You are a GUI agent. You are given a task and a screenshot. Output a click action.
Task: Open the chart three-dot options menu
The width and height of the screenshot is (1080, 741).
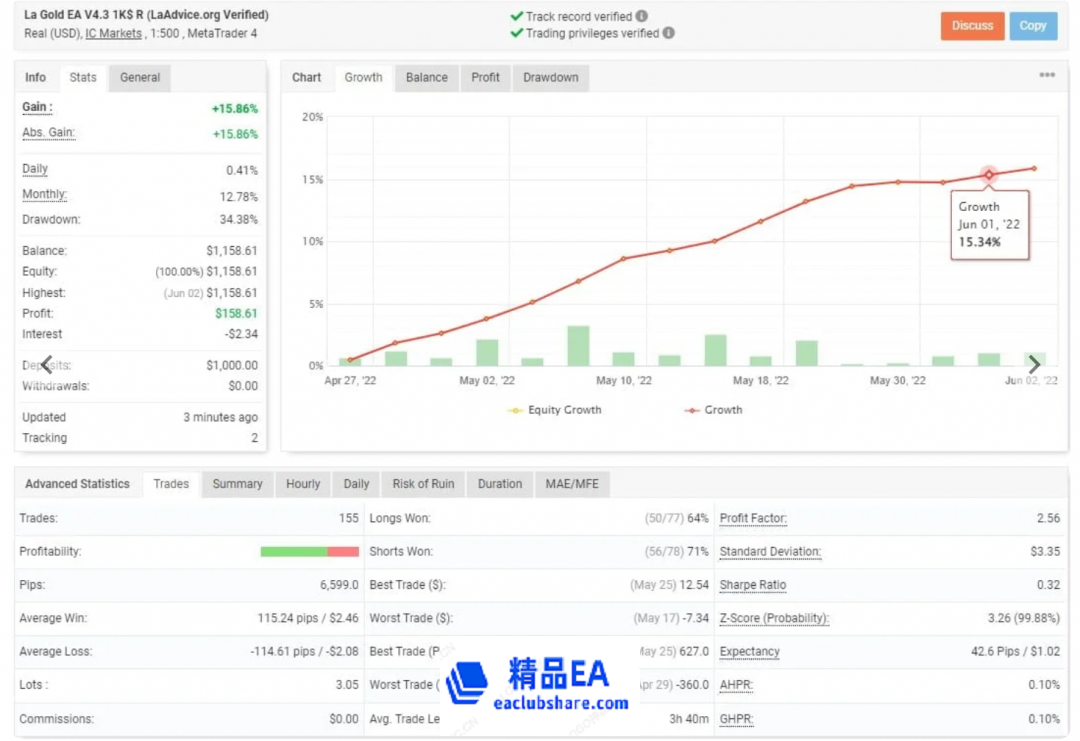pyautogui.click(x=1047, y=75)
